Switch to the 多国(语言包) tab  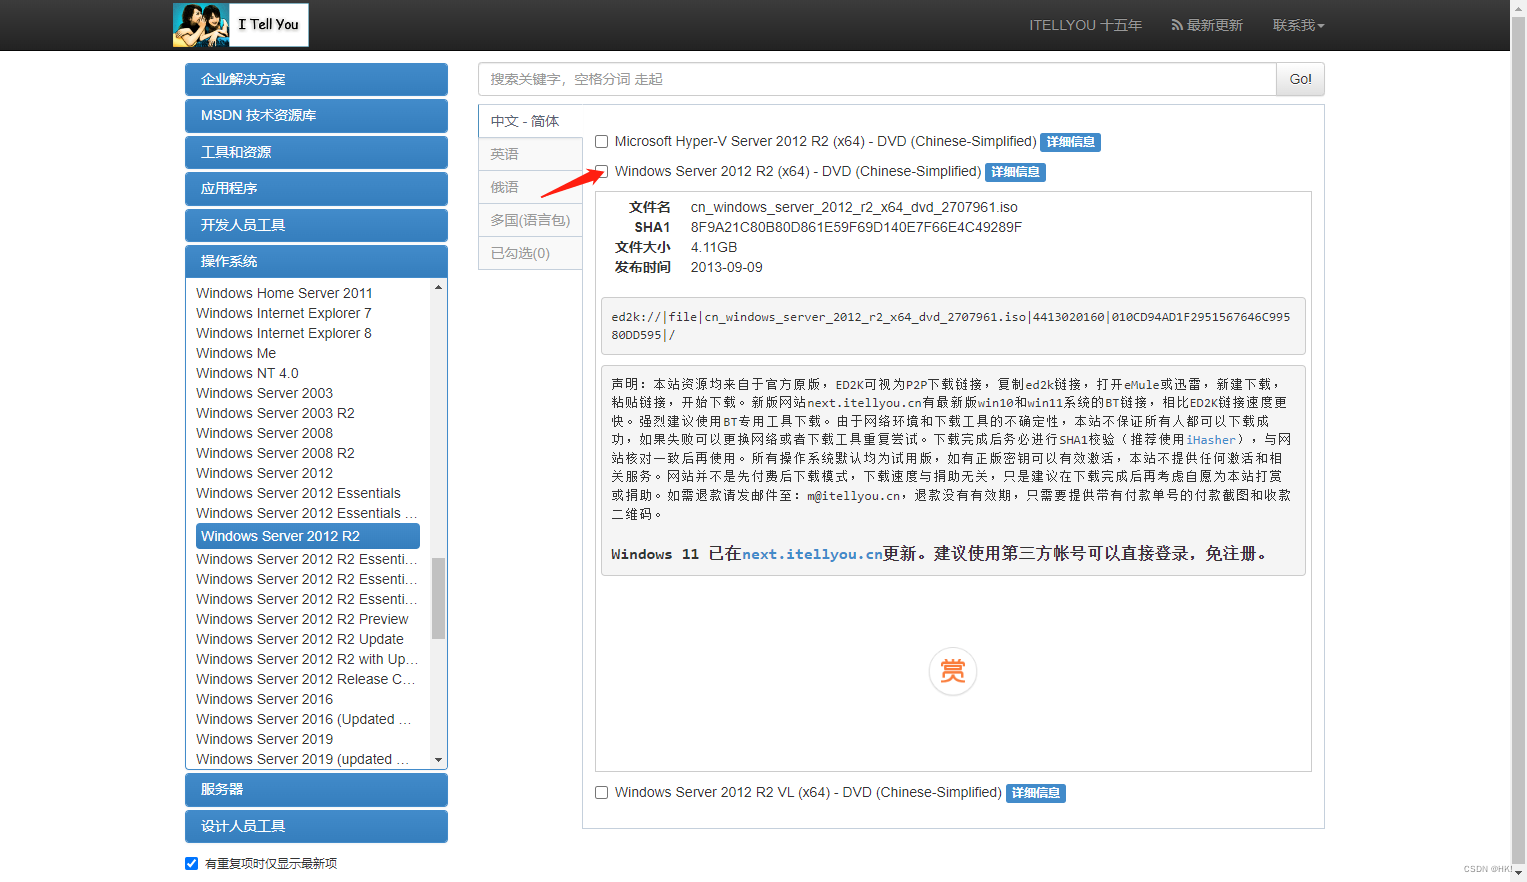point(530,220)
